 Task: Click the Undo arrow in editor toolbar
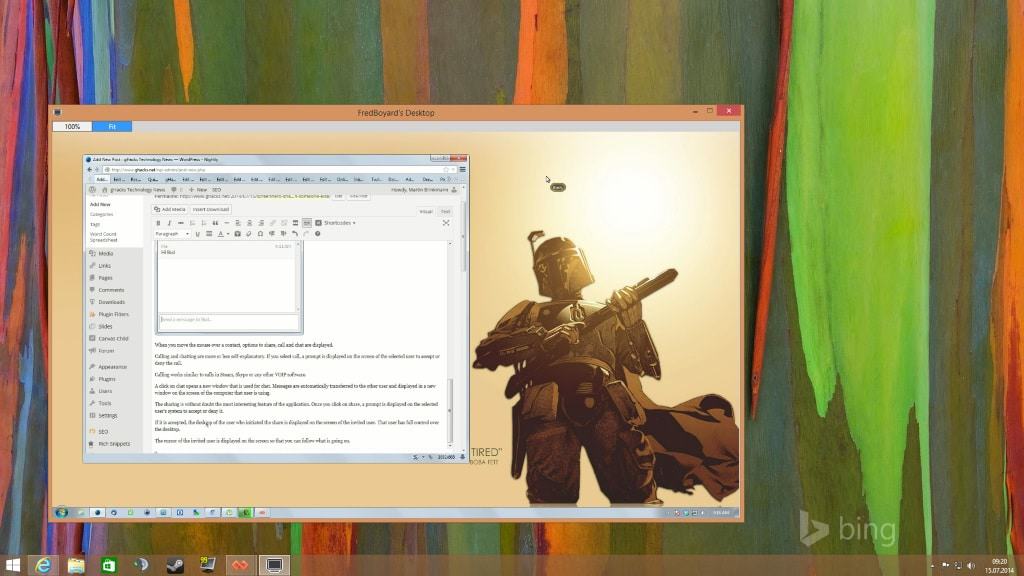(x=295, y=234)
